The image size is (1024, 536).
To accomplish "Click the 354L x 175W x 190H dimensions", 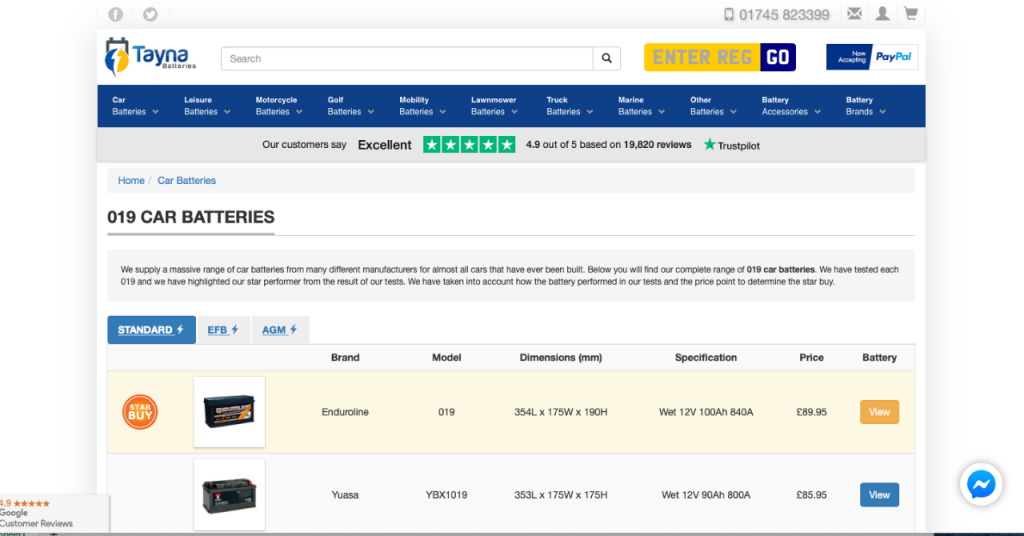I will coord(560,412).
